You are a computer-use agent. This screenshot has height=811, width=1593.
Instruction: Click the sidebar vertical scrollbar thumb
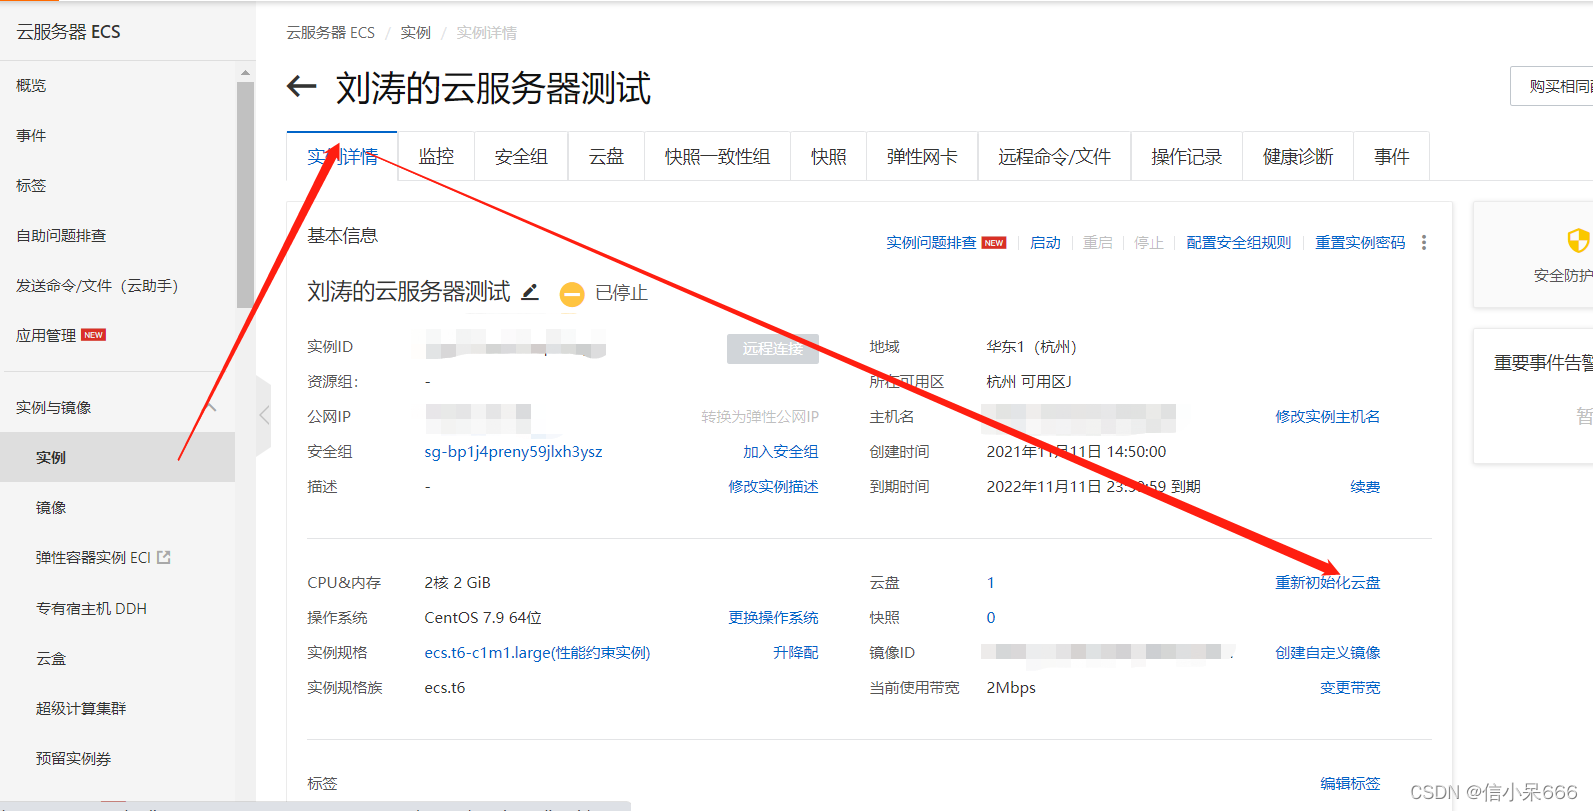click(245, 195)
